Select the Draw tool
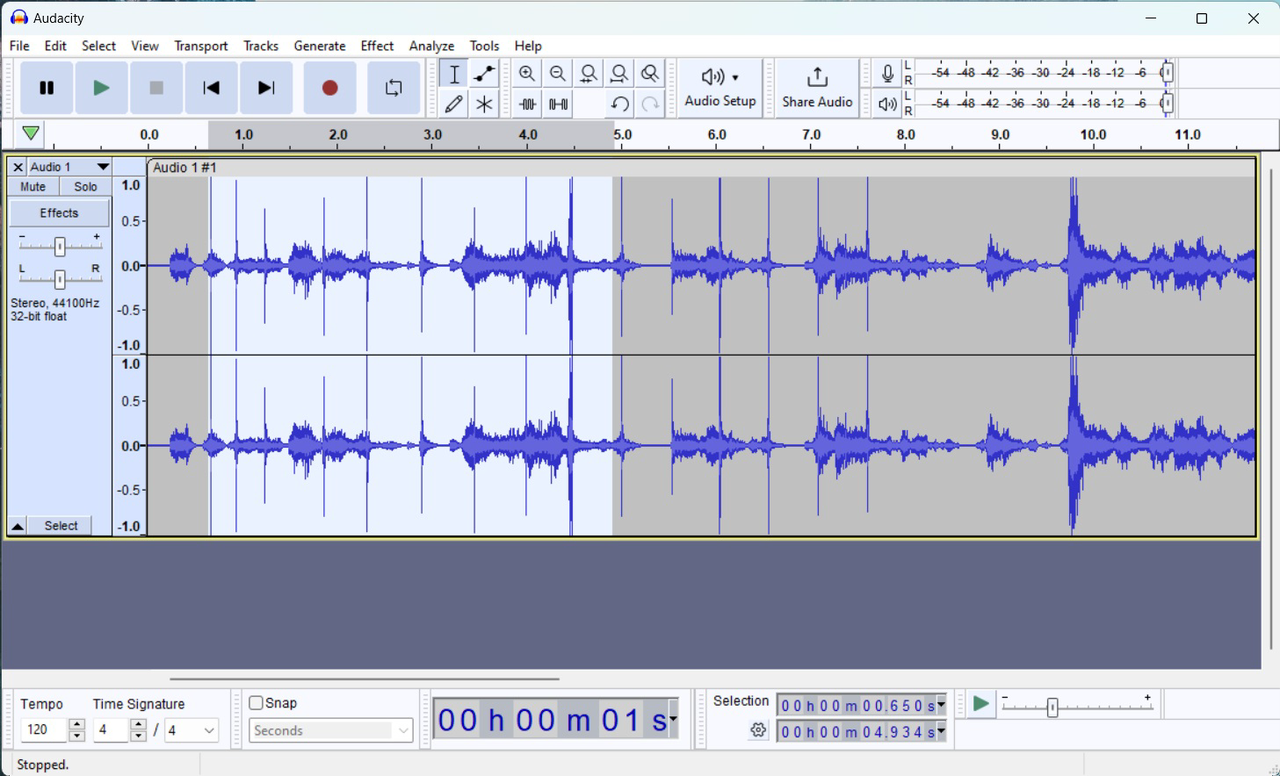The height and width of the screenshot is (776, 1280). (x=453, y=104)
